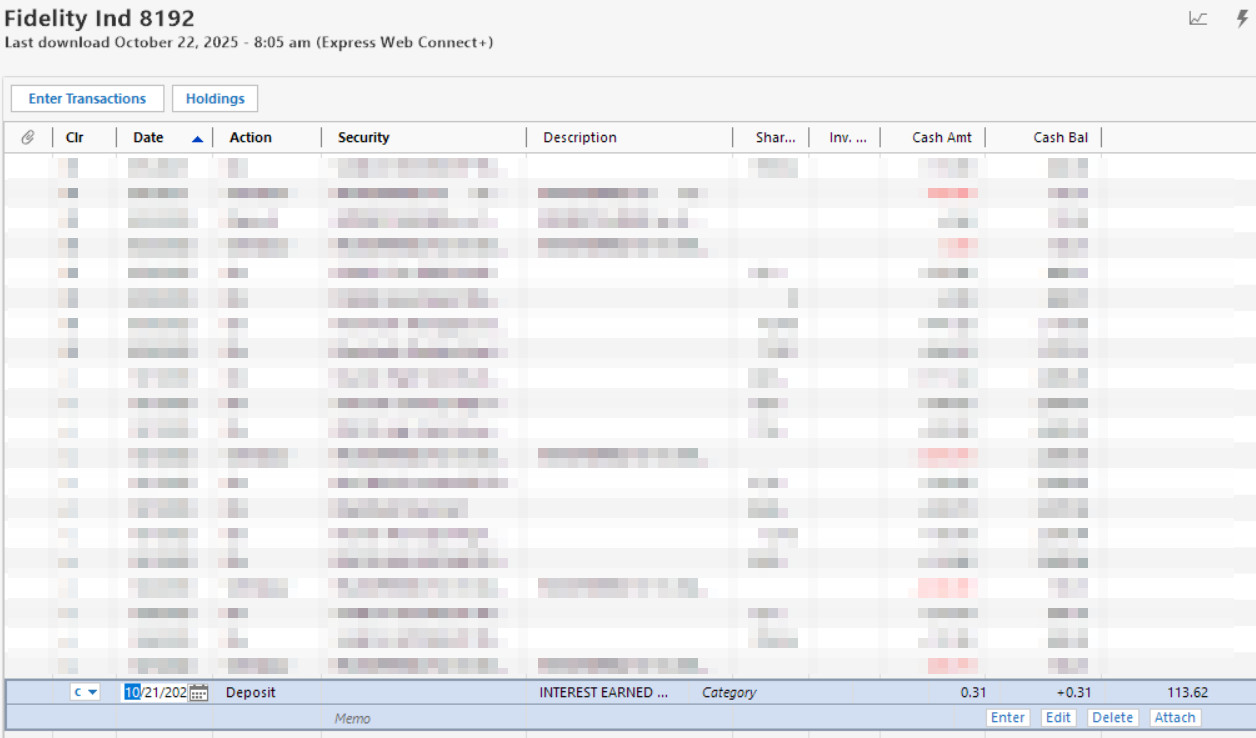Click the 113.62 cash balance value
Viewport: 1256px width, 738px height.
[x=1187, y=692]
